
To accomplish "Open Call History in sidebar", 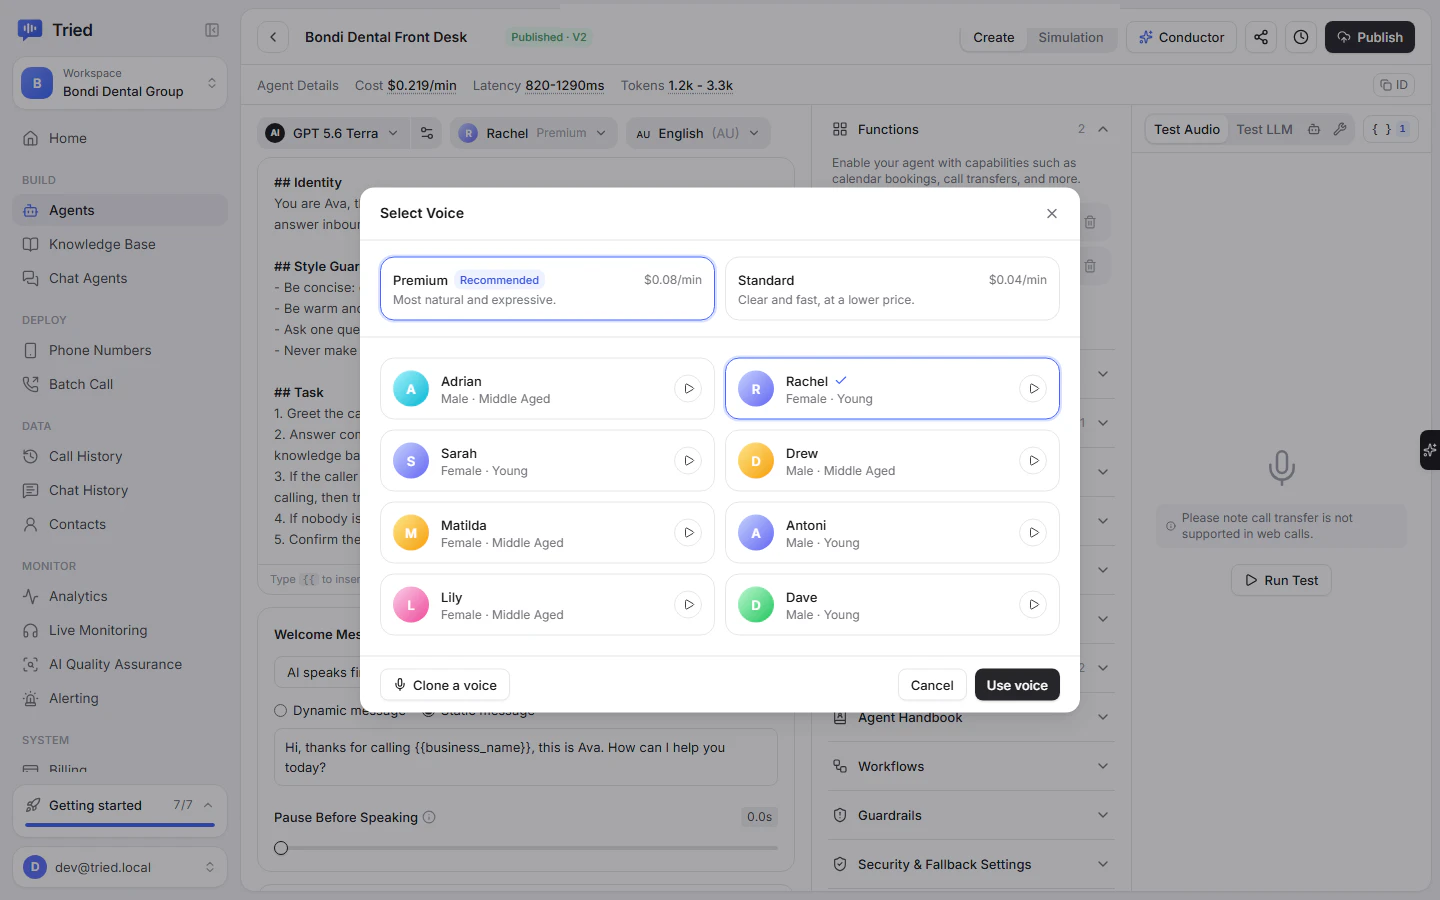I will (120, 456).
